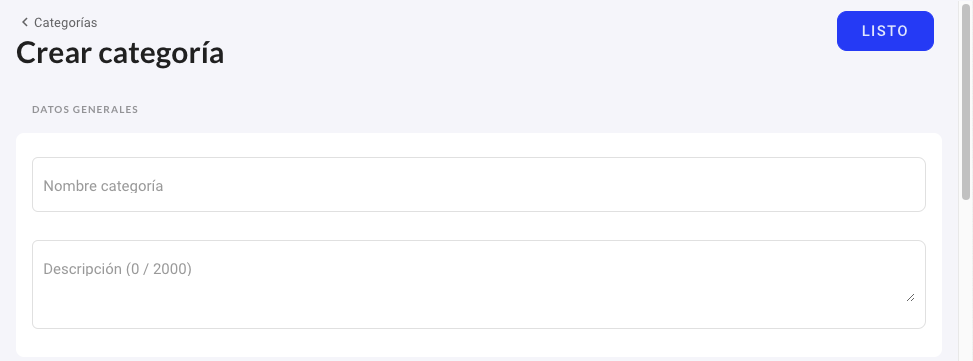
Task: Click the Descripción textarea resize handle
Action: (910, 298)
